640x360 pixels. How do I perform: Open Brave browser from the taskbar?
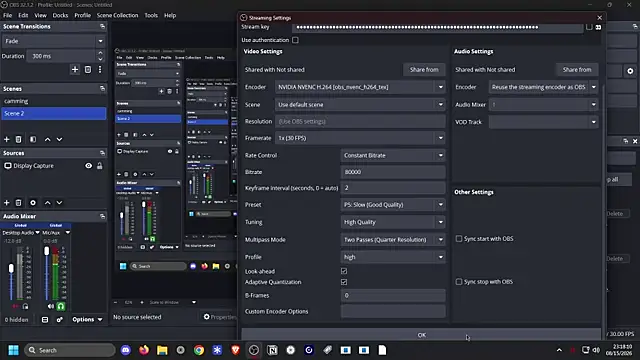tap(236, 350)
